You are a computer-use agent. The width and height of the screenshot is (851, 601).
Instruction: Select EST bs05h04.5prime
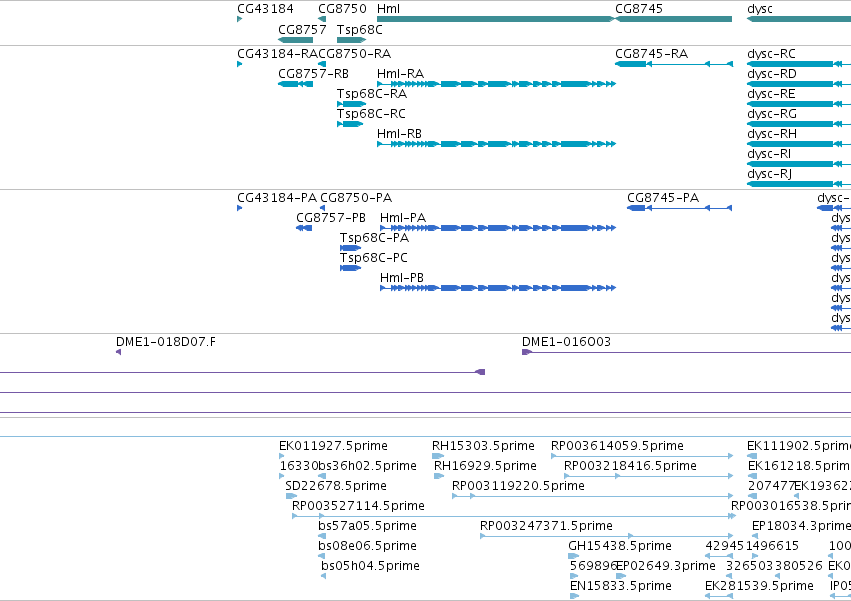323,577
